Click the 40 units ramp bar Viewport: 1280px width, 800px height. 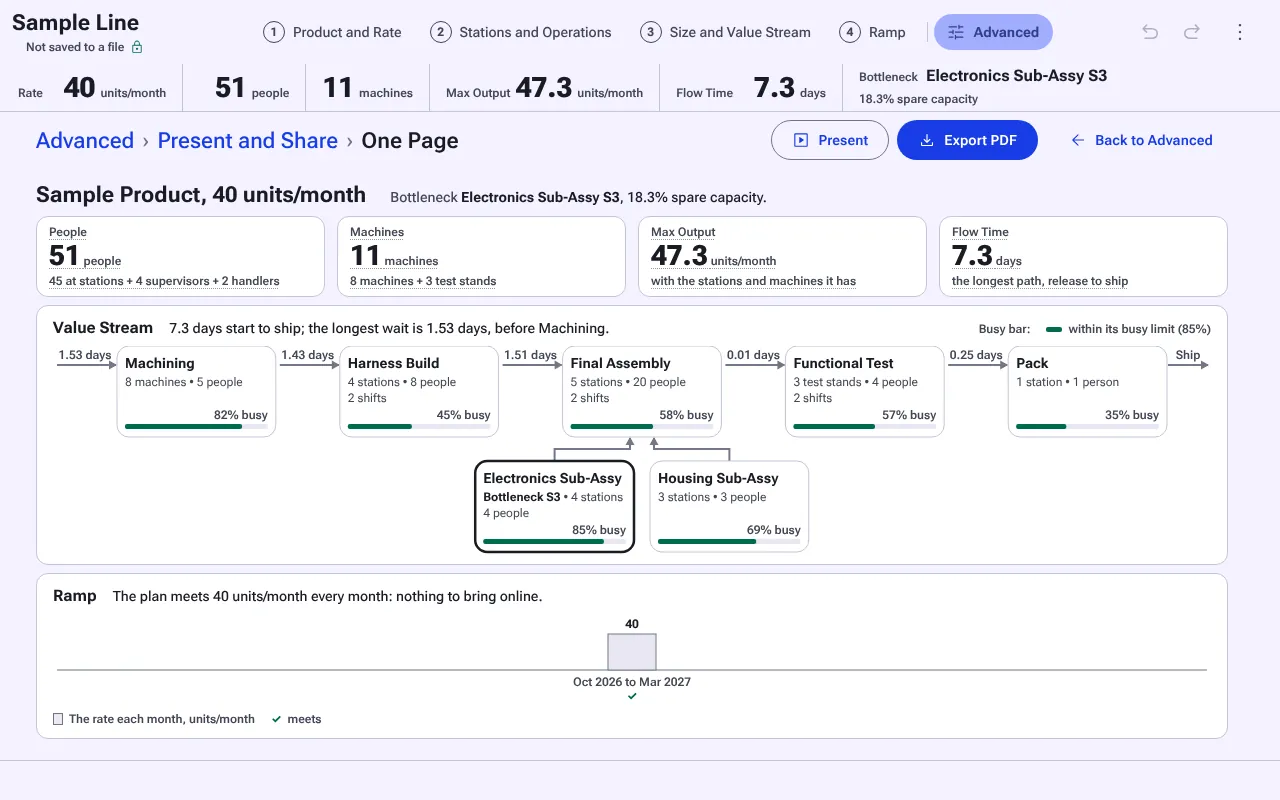[x=632, y=652]
